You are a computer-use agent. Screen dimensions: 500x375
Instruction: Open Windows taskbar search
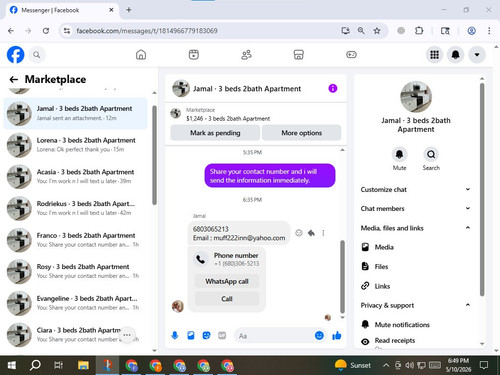(35, 365)
